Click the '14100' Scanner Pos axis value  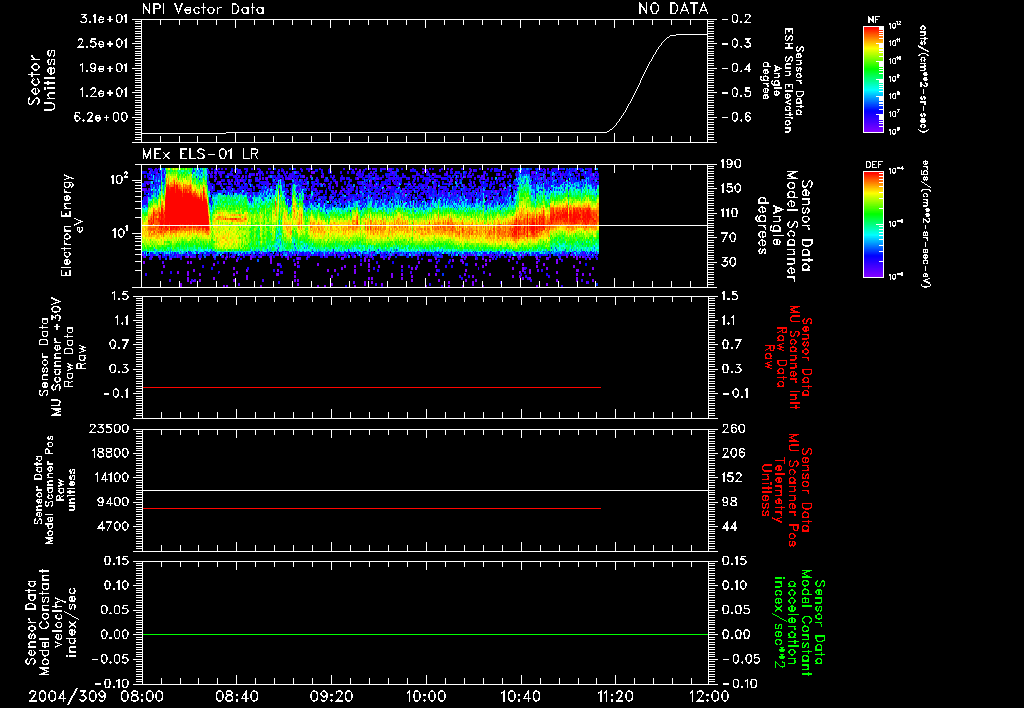(x=109, y=477)
